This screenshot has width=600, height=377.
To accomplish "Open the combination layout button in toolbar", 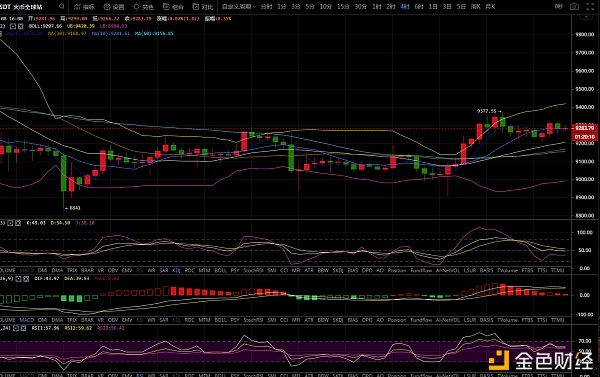I will (x=173, y=7).
